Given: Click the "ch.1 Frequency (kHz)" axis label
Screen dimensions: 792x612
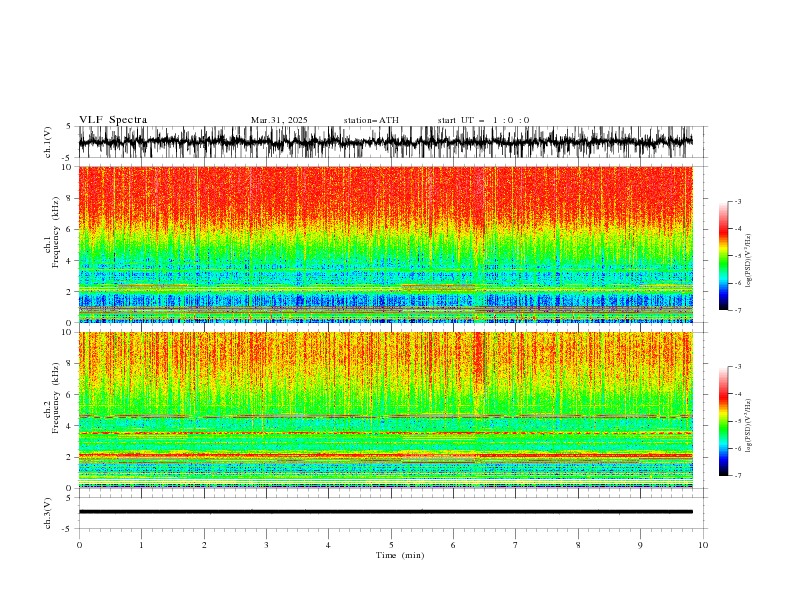Looking at the screenshot, I should [52, 232].
